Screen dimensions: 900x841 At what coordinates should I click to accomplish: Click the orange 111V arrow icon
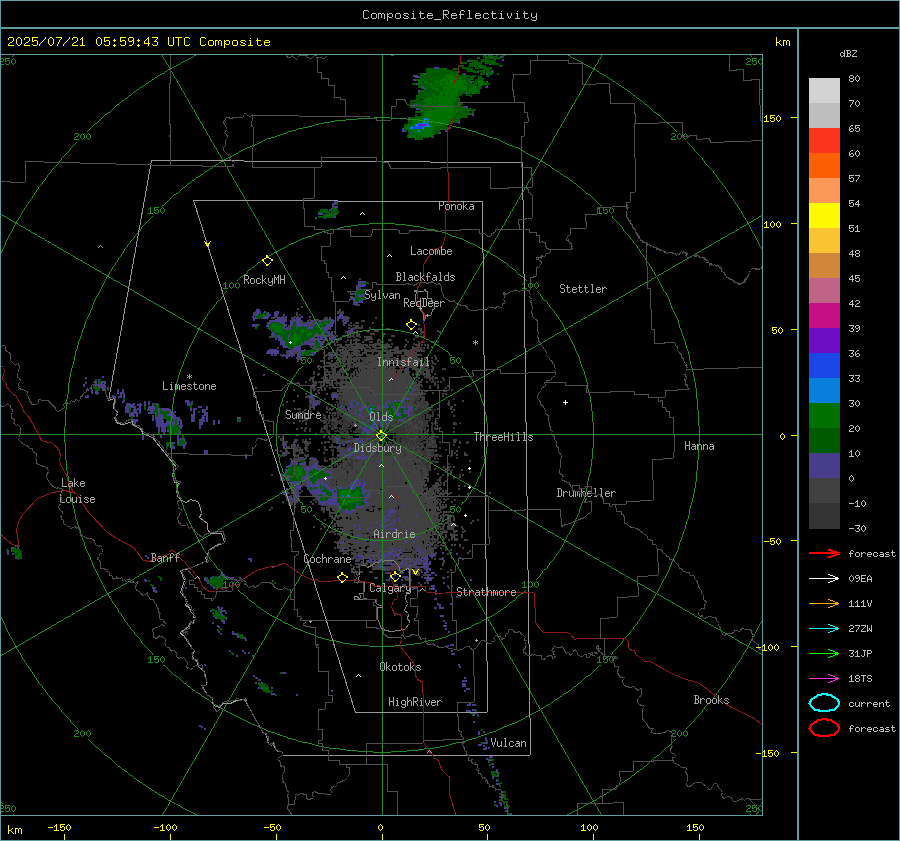click(824, 603)
